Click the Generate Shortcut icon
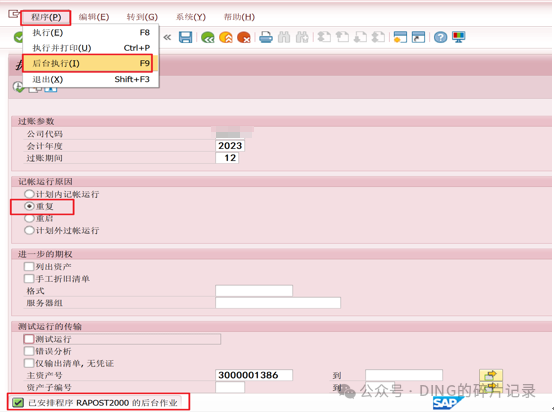The image size is (554, 413). [418, 37]
